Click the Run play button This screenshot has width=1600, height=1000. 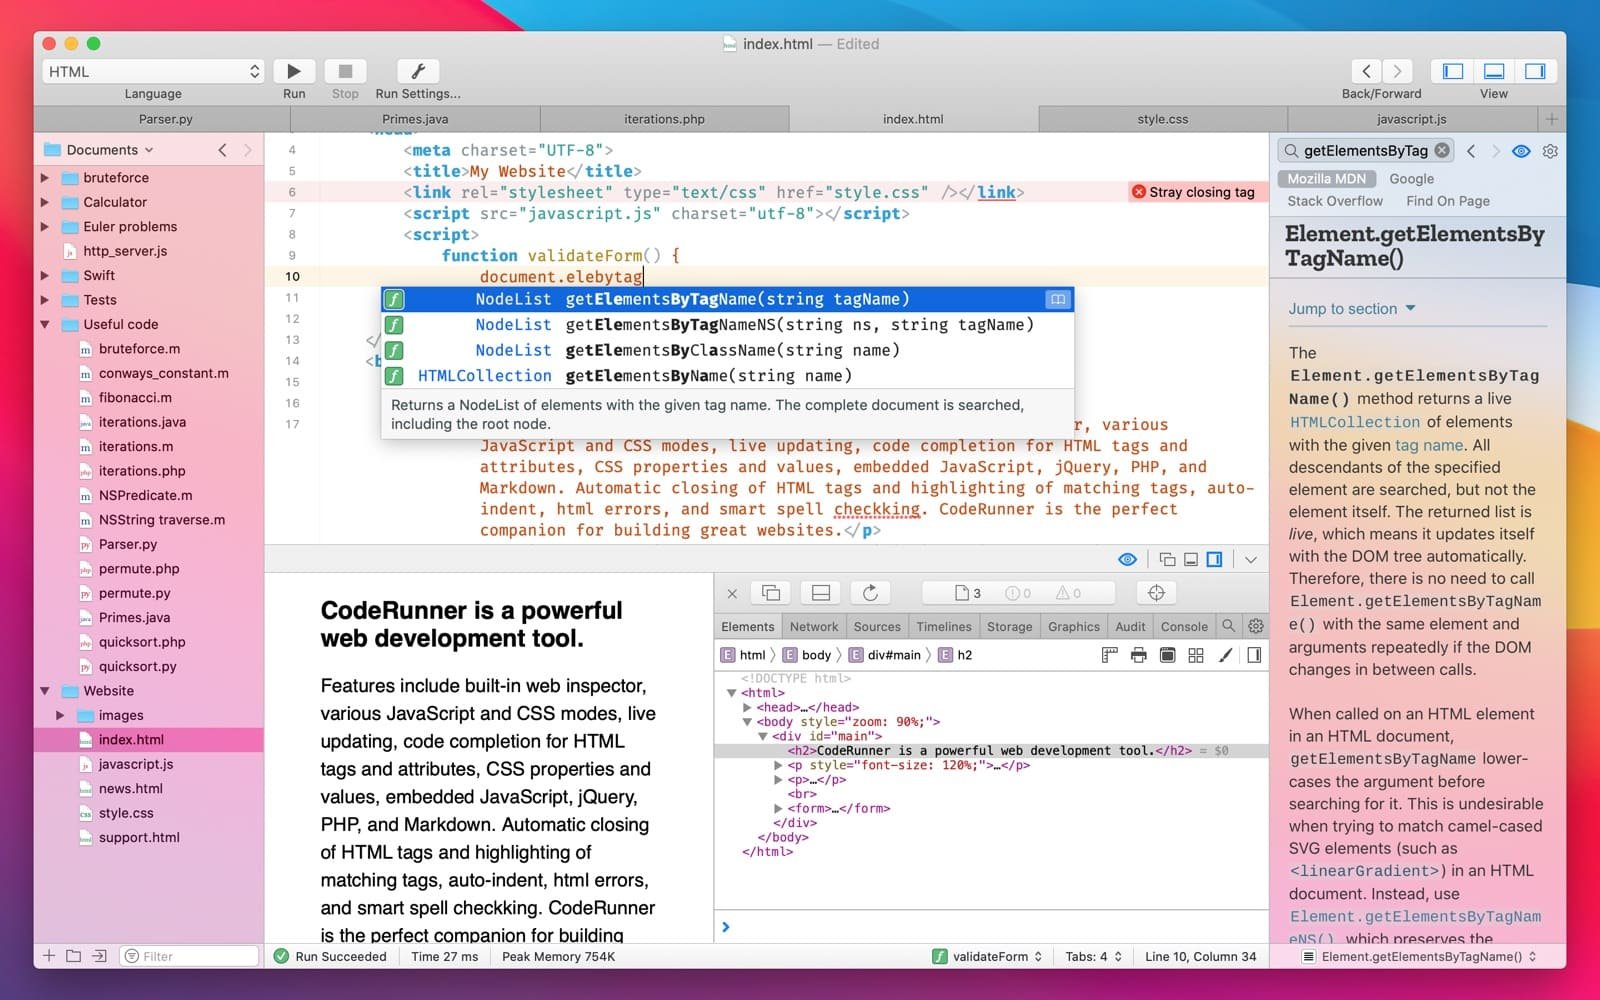click(x=293, y=71)
